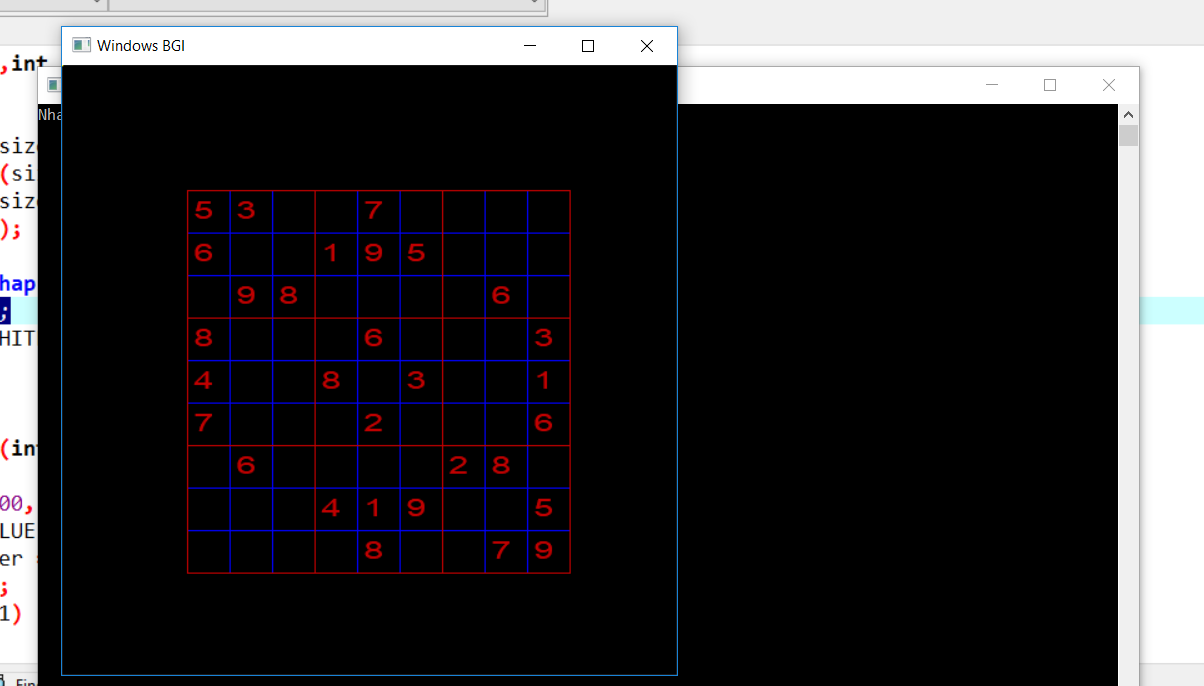Click the Windows BGI title text
This screenshot has width=1204, height=686.
pyautogui.click(x=140, y=46)
